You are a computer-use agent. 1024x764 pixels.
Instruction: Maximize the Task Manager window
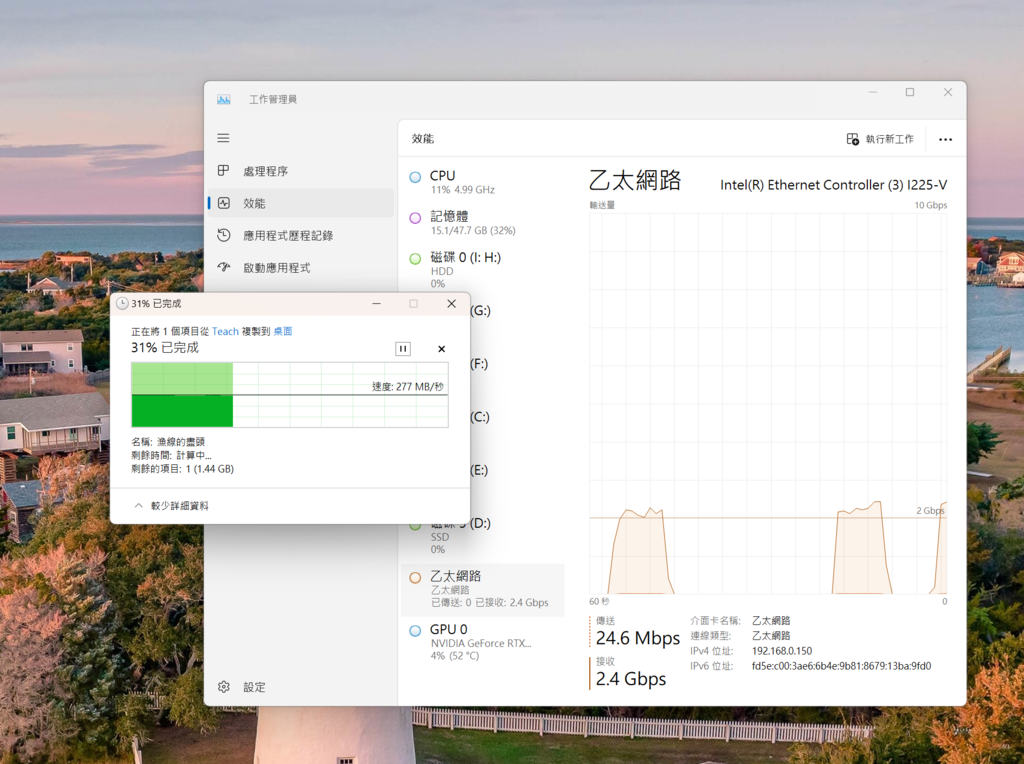pos(910,92)
